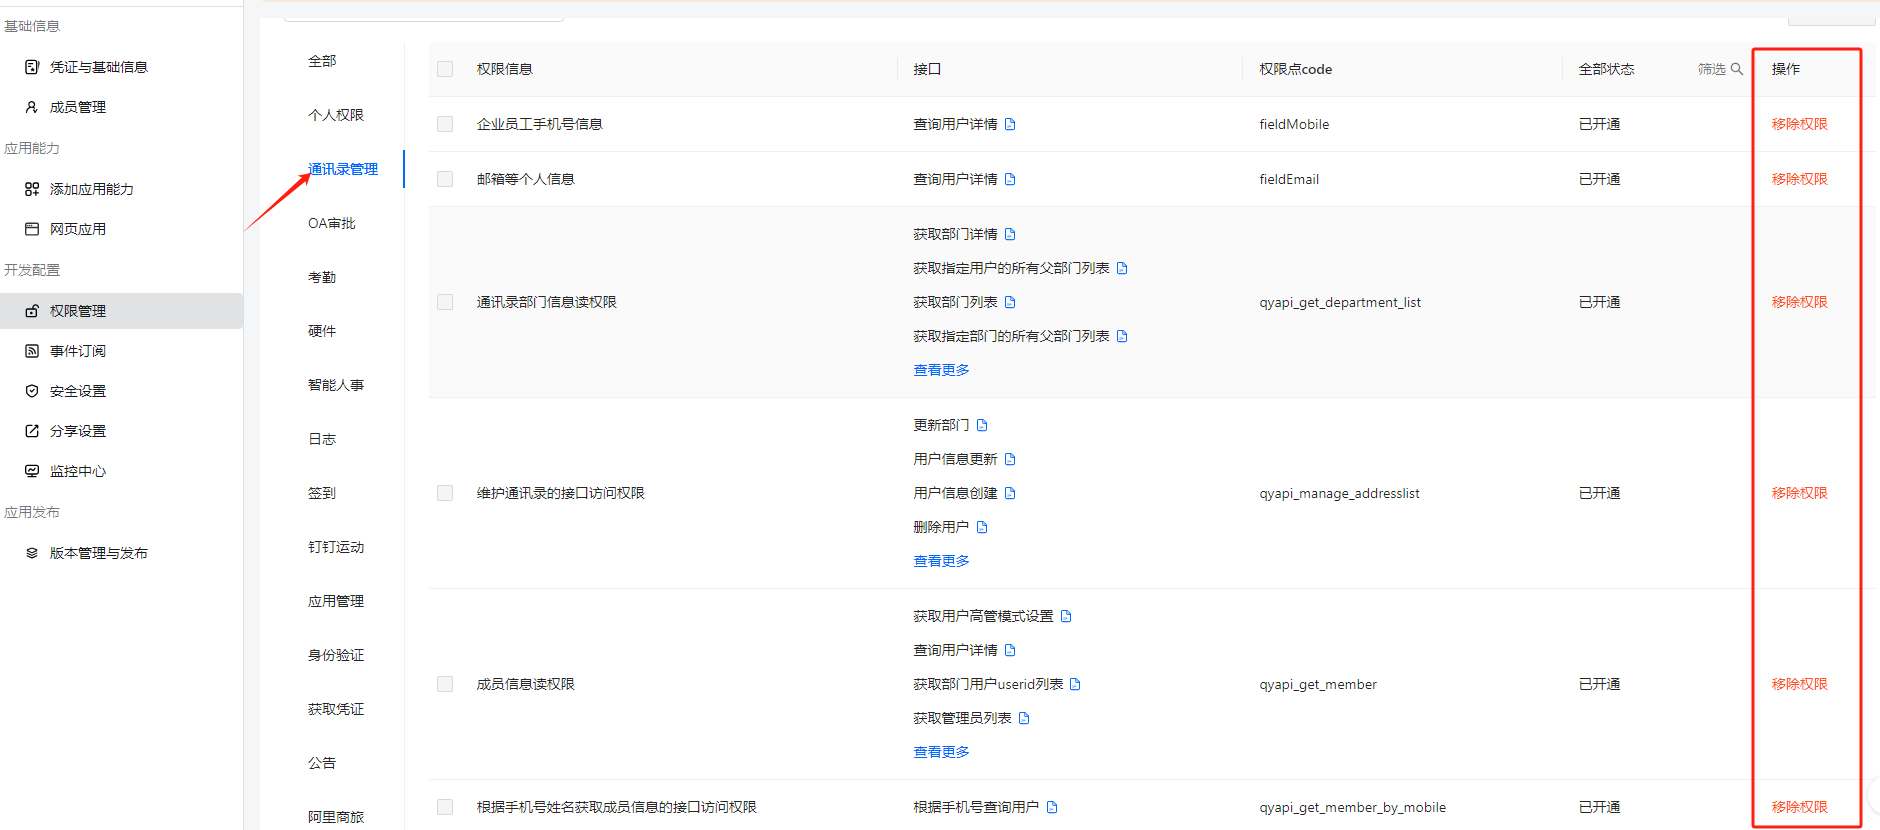1880x830 pixels.
Task: Open 事件订阅 in the left sidebar
Action: [78, 351]
